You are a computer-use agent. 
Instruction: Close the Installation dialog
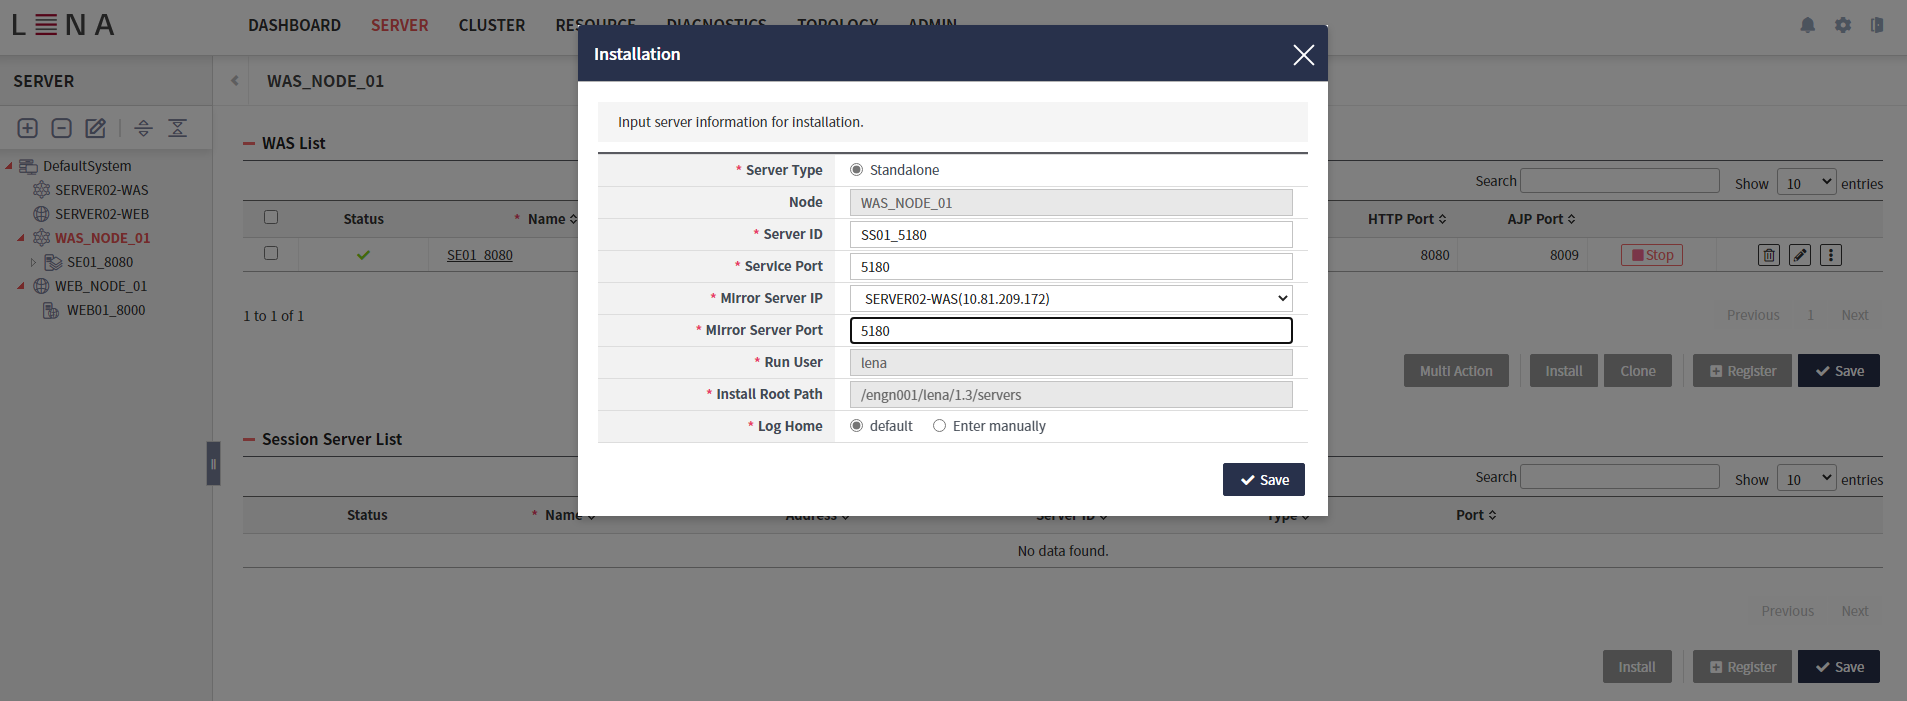tap(1302, 55)
